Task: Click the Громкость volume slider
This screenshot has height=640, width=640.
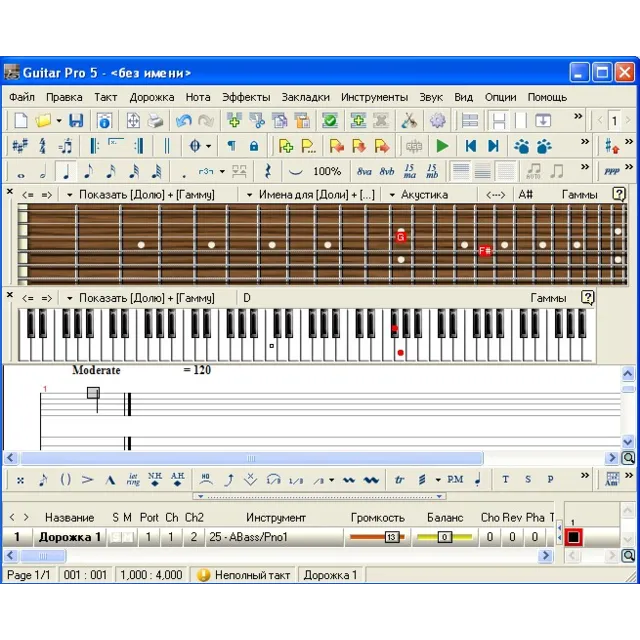Action: pos(377,537)
